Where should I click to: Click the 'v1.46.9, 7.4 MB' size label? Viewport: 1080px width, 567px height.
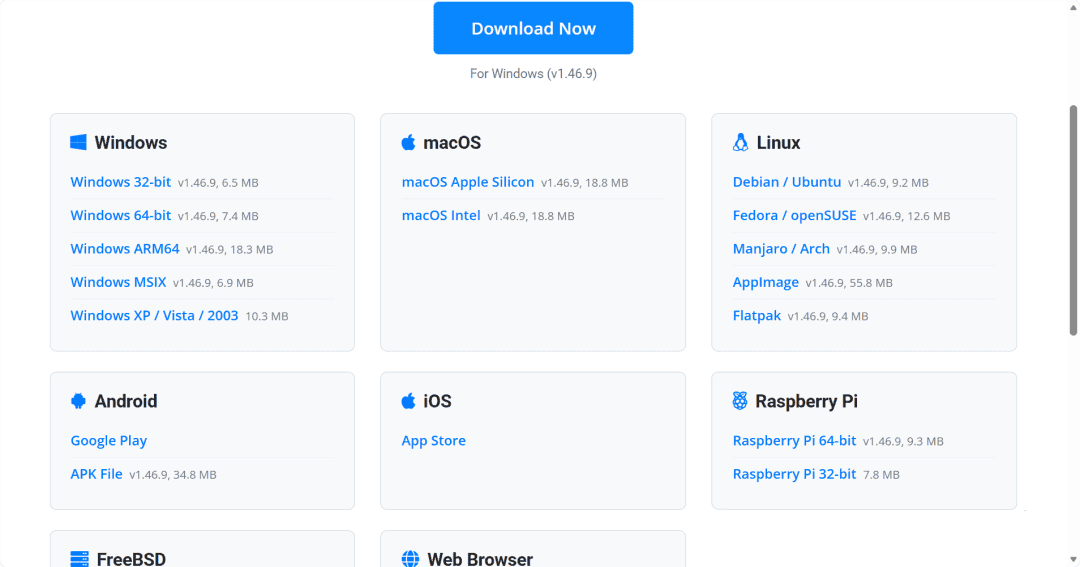tap(218, 216)
